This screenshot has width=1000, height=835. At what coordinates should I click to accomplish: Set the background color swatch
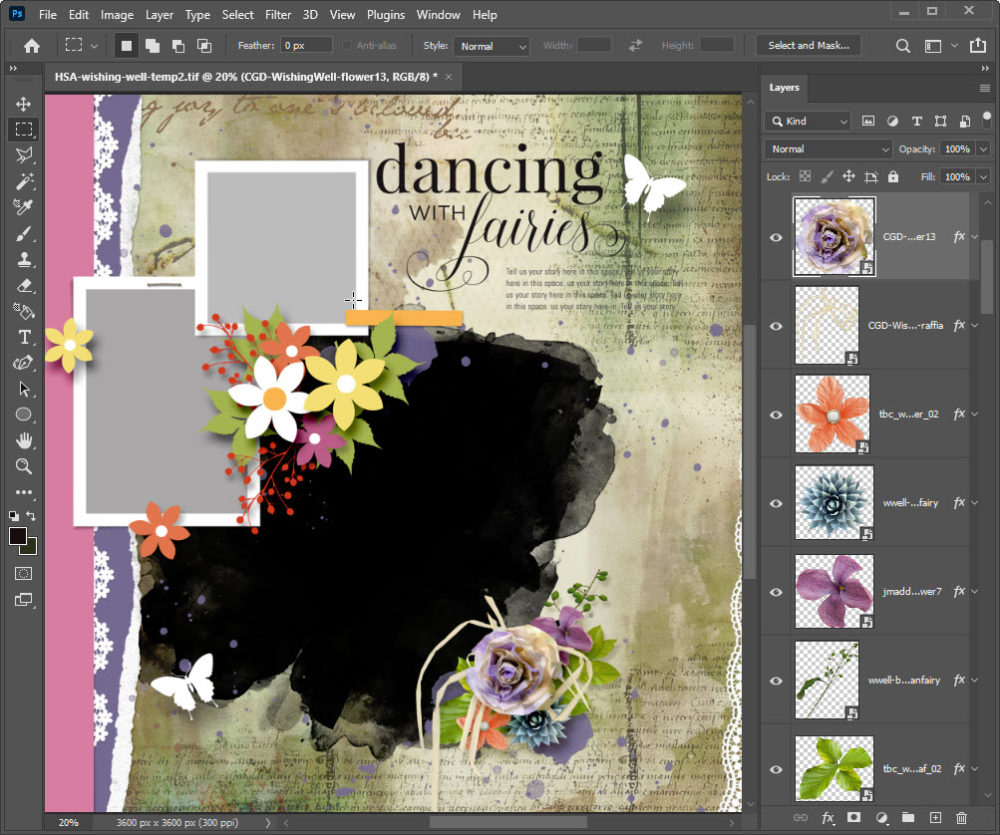[29, 547]
